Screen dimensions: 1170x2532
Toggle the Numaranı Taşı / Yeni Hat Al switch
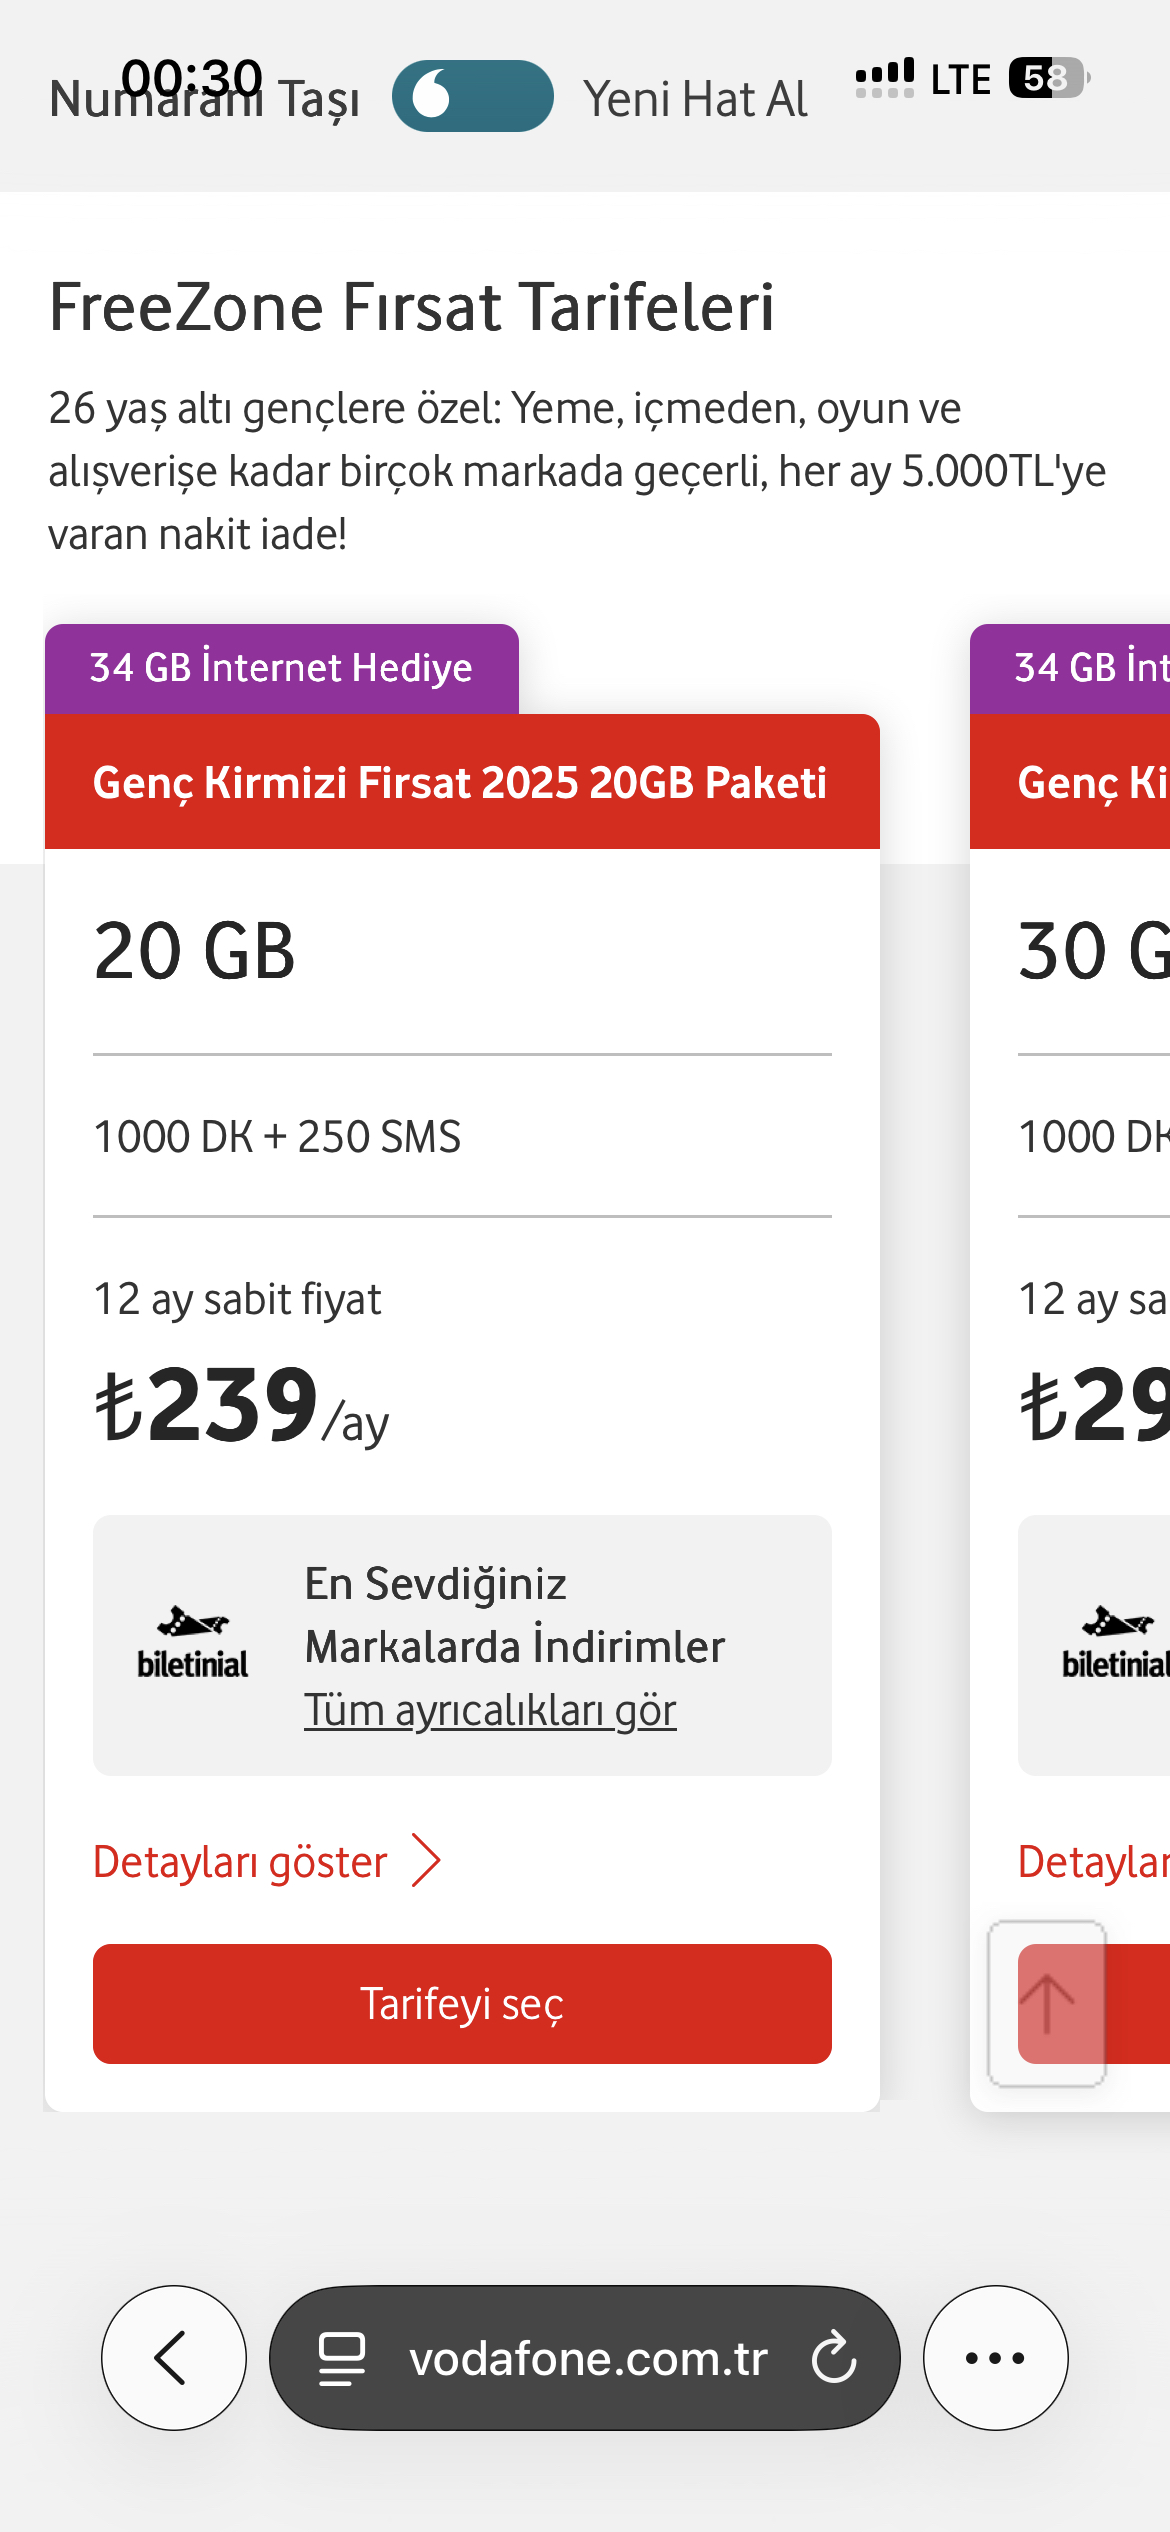(472, 96)
